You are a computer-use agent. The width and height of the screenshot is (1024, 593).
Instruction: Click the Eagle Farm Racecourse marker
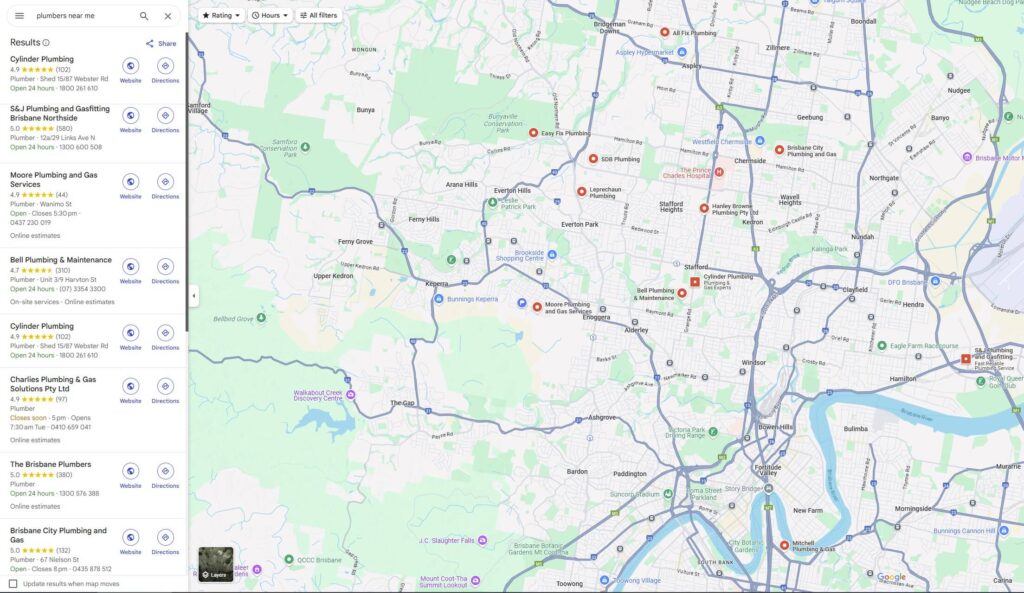tap(882, 345)
